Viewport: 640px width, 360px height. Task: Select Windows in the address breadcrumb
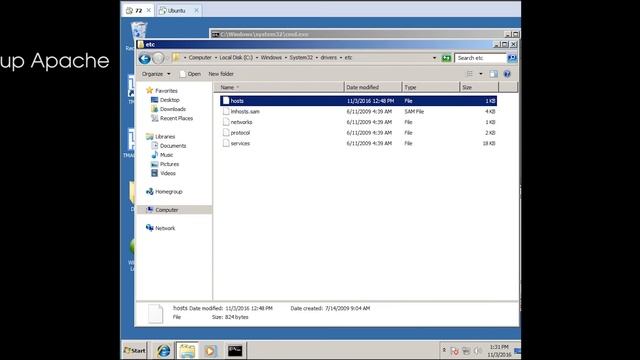(x=271, y=58)
